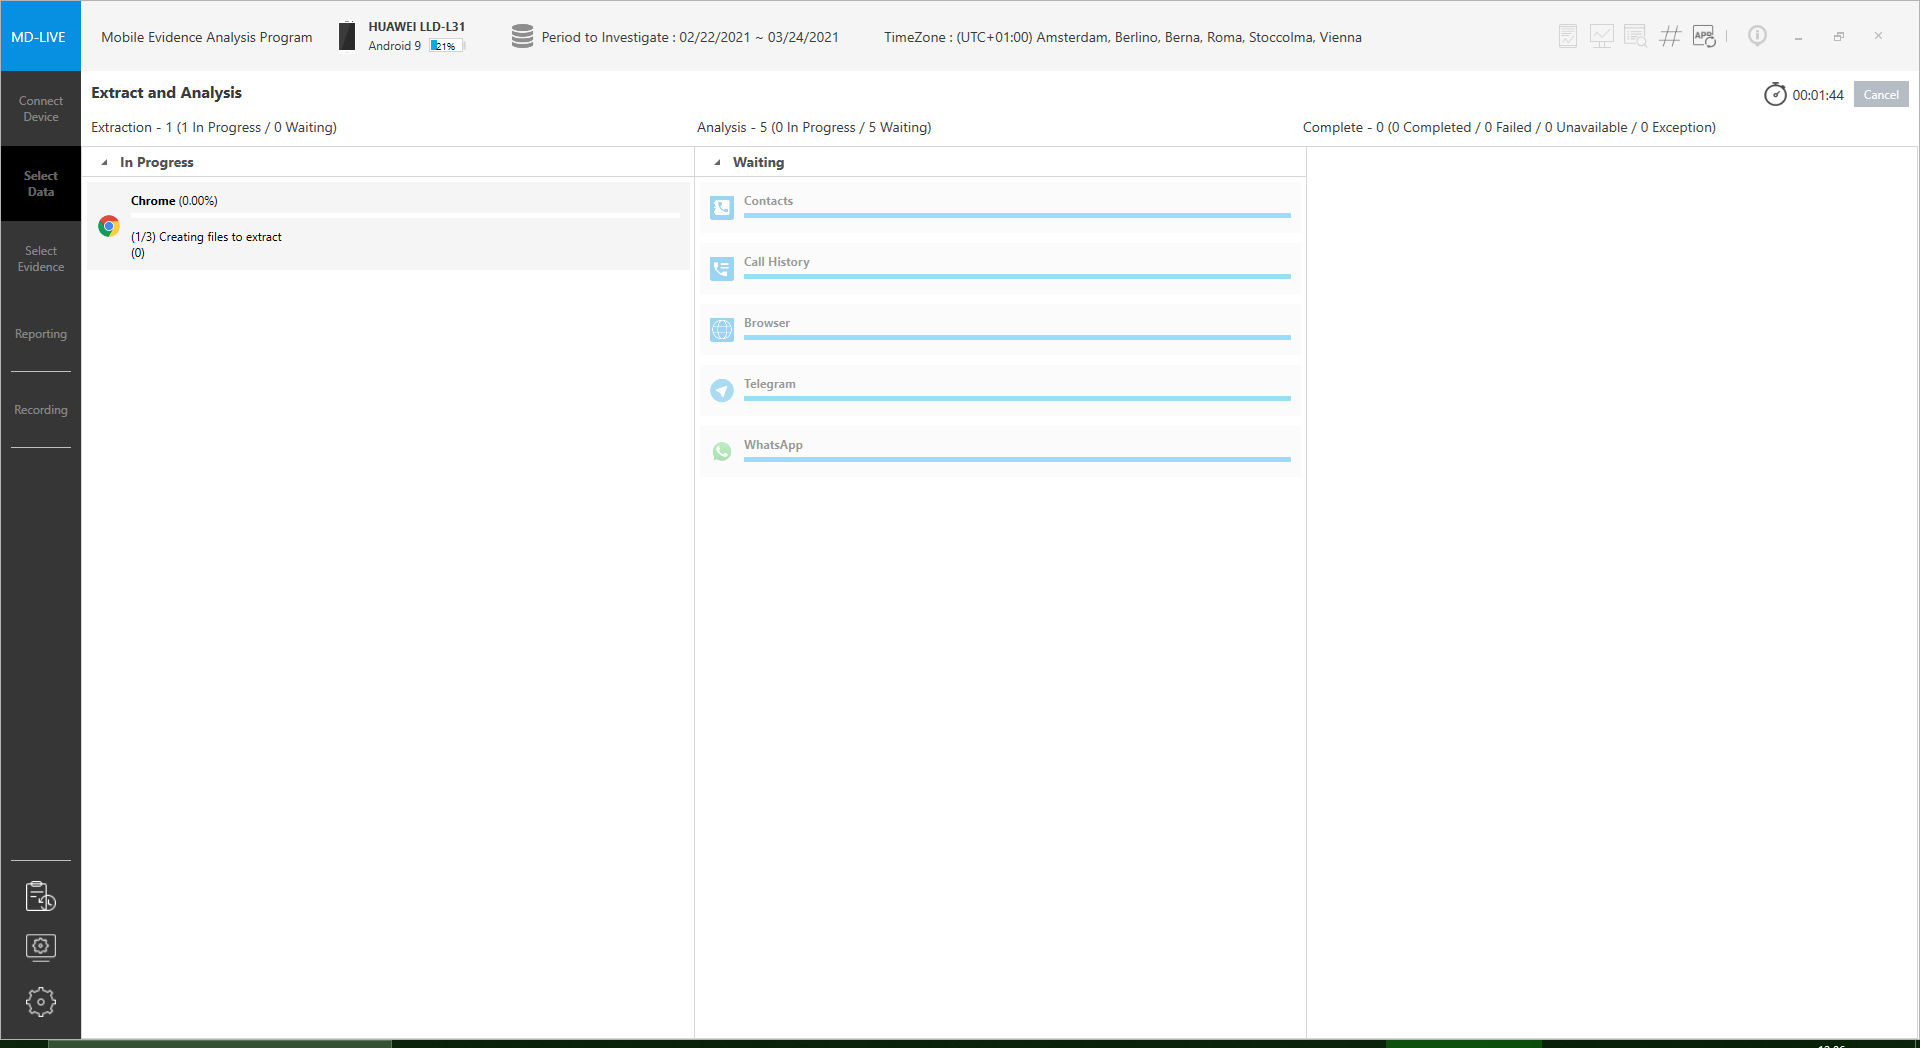Click the hash (#) toolbar icon

1670,37
